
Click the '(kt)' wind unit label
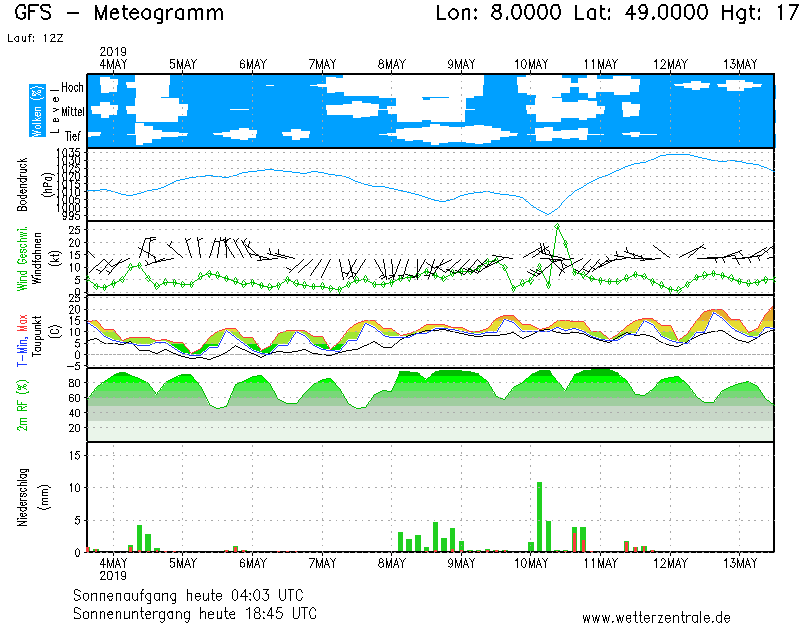coord(56,259)
